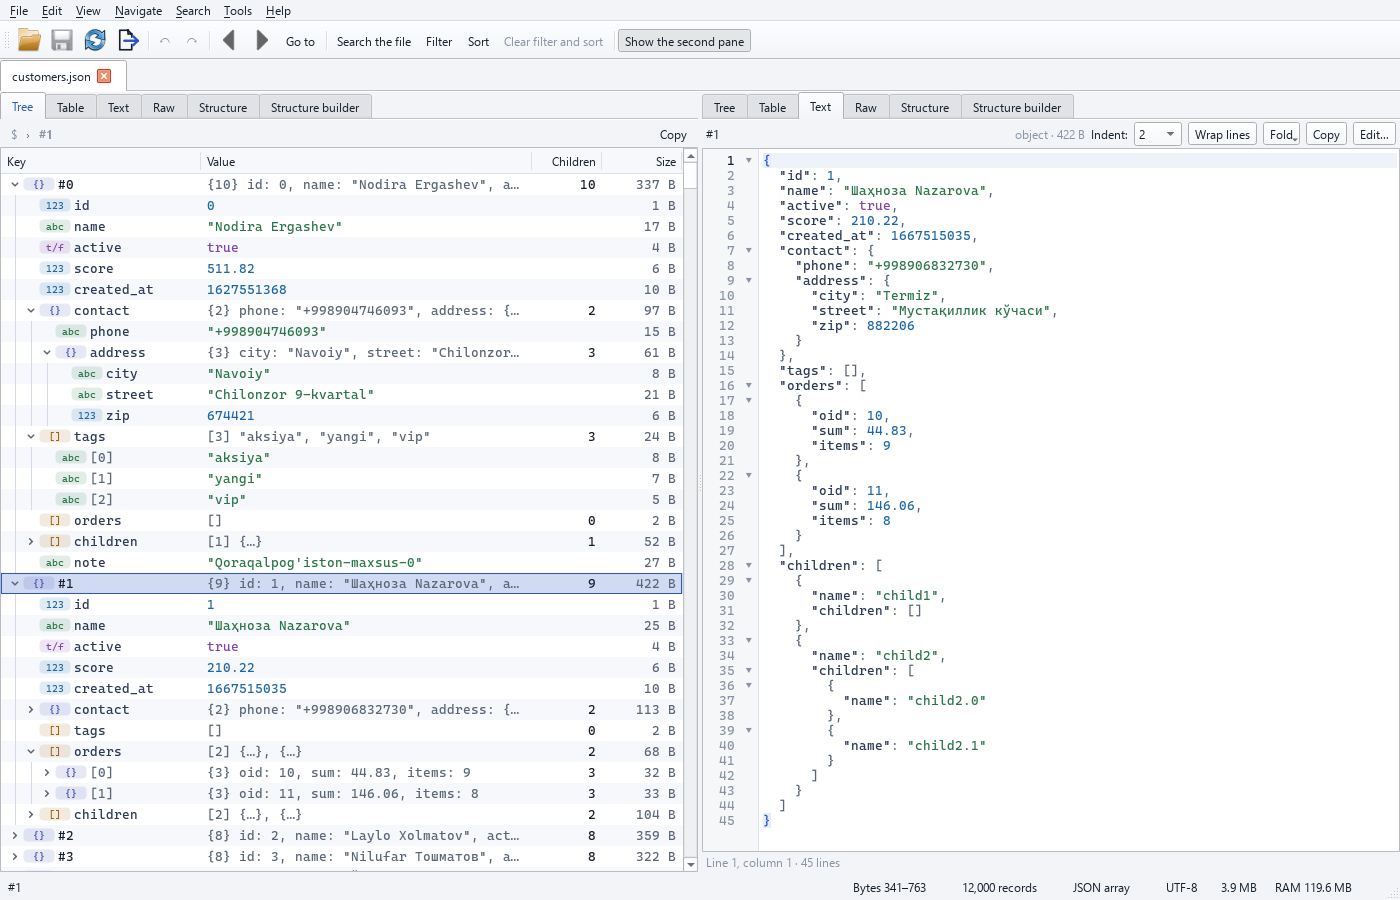The height and width of the screenshot is (900, 1400).
Task: Click the number type icon beside created_at under #0
Action: (x=55, y=290)
